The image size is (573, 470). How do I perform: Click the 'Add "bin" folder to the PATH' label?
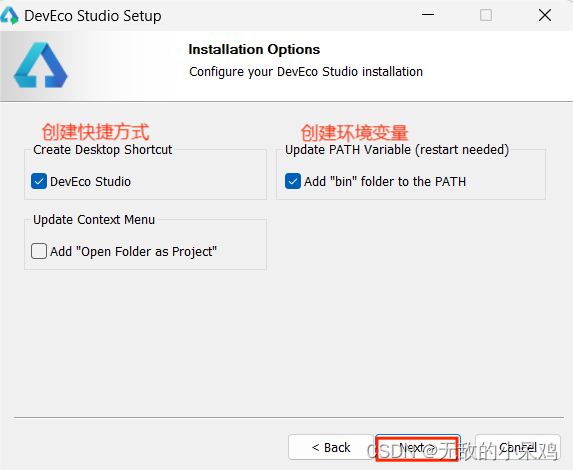385,182
